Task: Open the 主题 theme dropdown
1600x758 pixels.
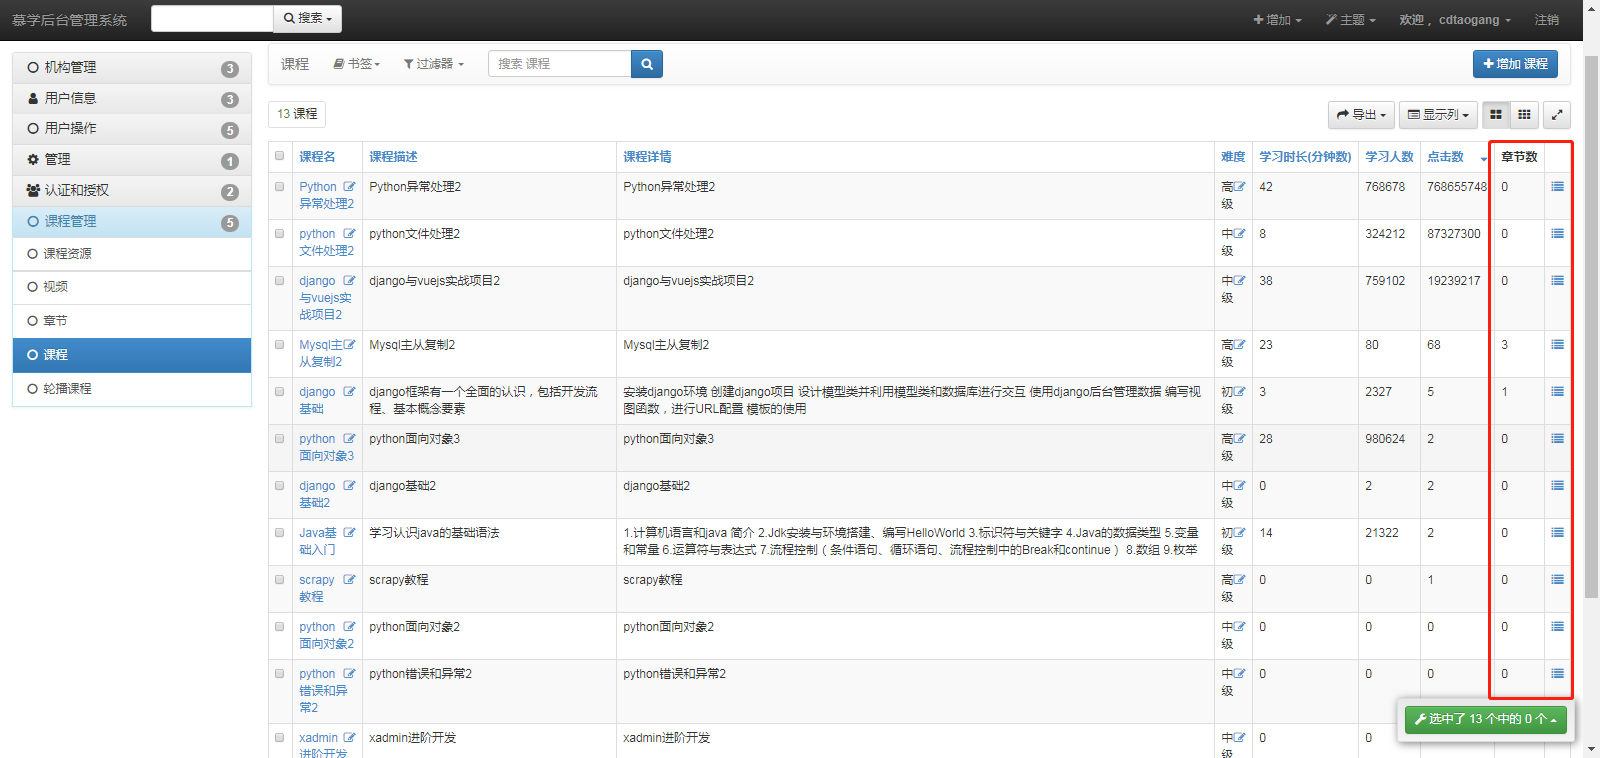Action: click(1351, 20)
